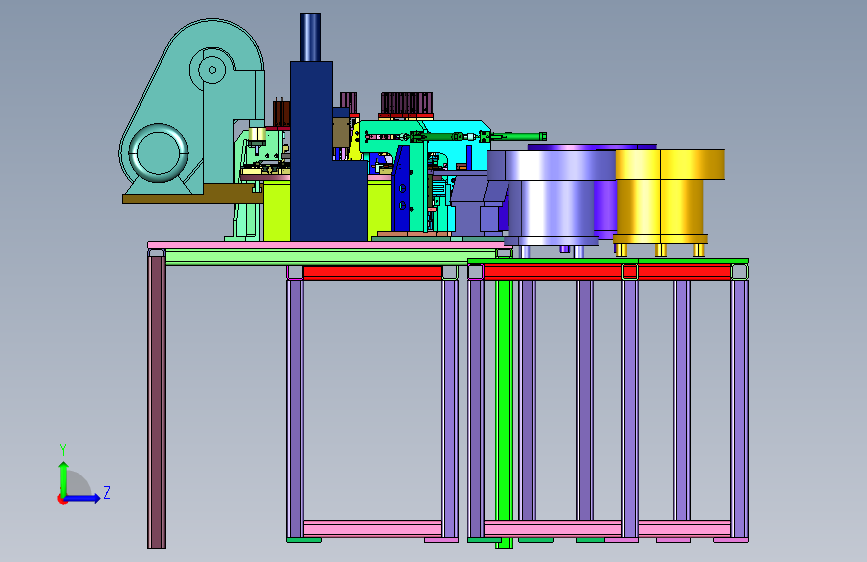This screenshot has width=867, height=562.
Task: Select the red crossbeam of the middle frame
Action: 372,272
